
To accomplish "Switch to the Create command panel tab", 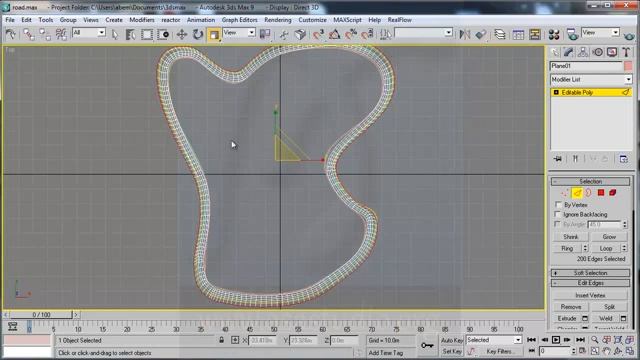I will [555, 52].
